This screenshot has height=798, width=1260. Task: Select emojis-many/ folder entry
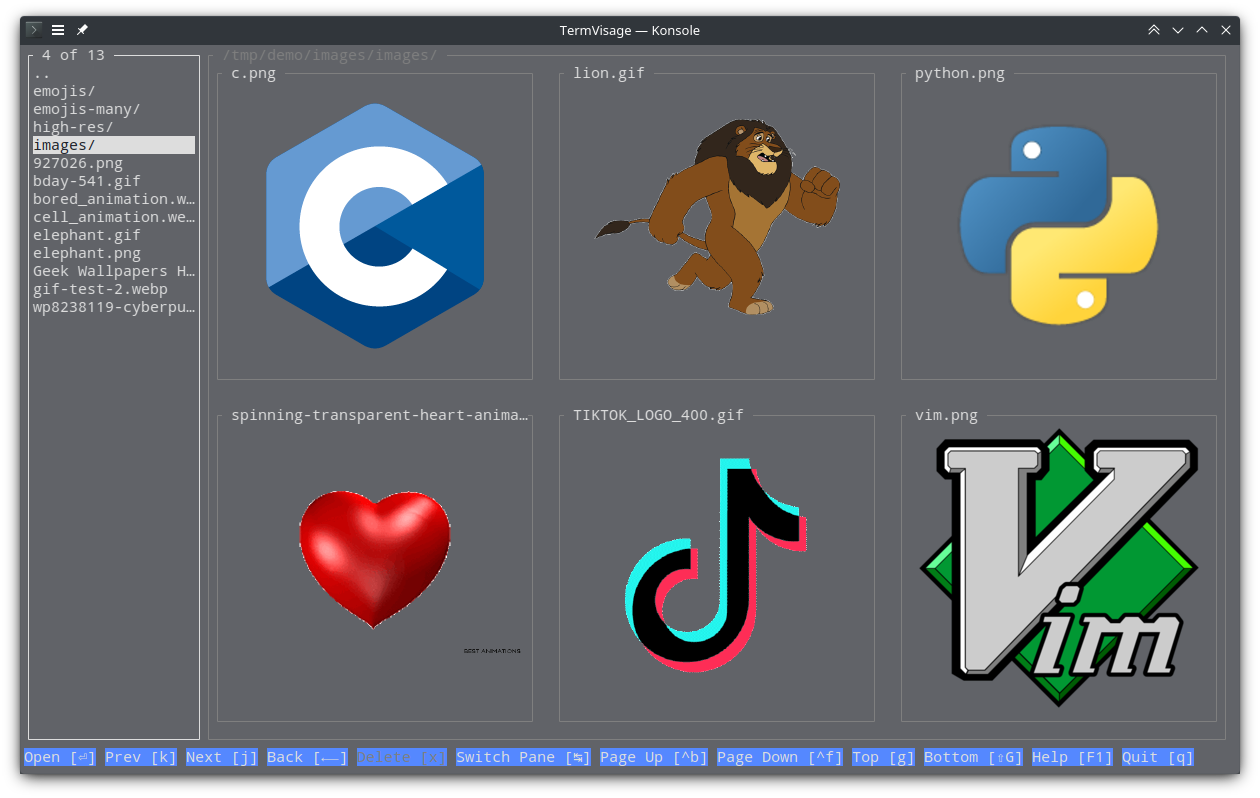[114, 109]
